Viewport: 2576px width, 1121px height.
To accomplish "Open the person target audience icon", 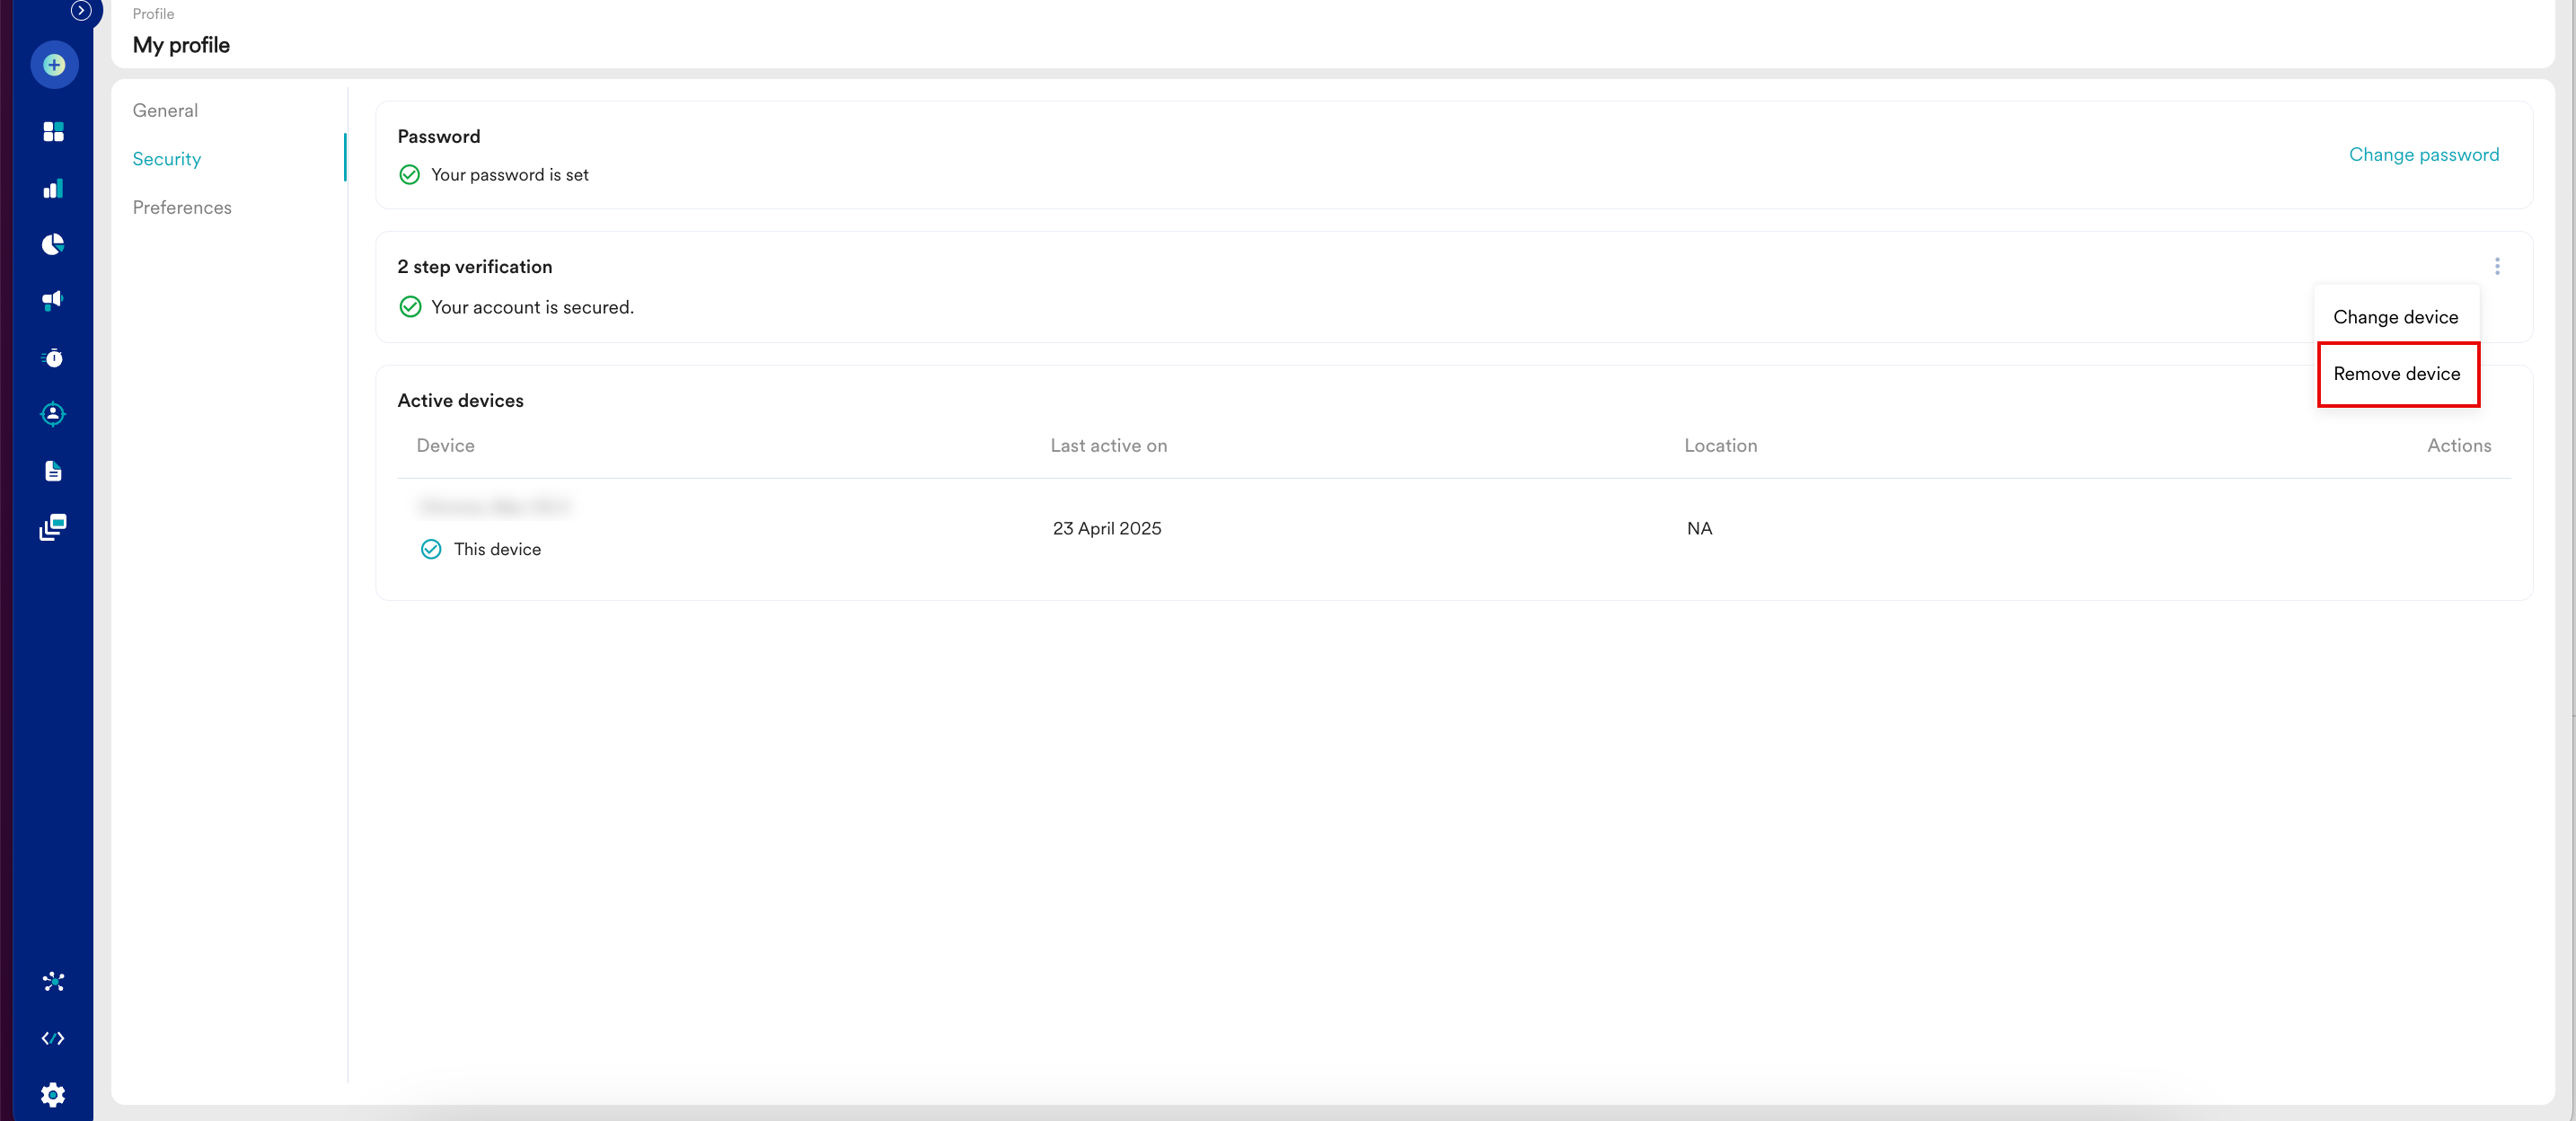I will [53, 413].
